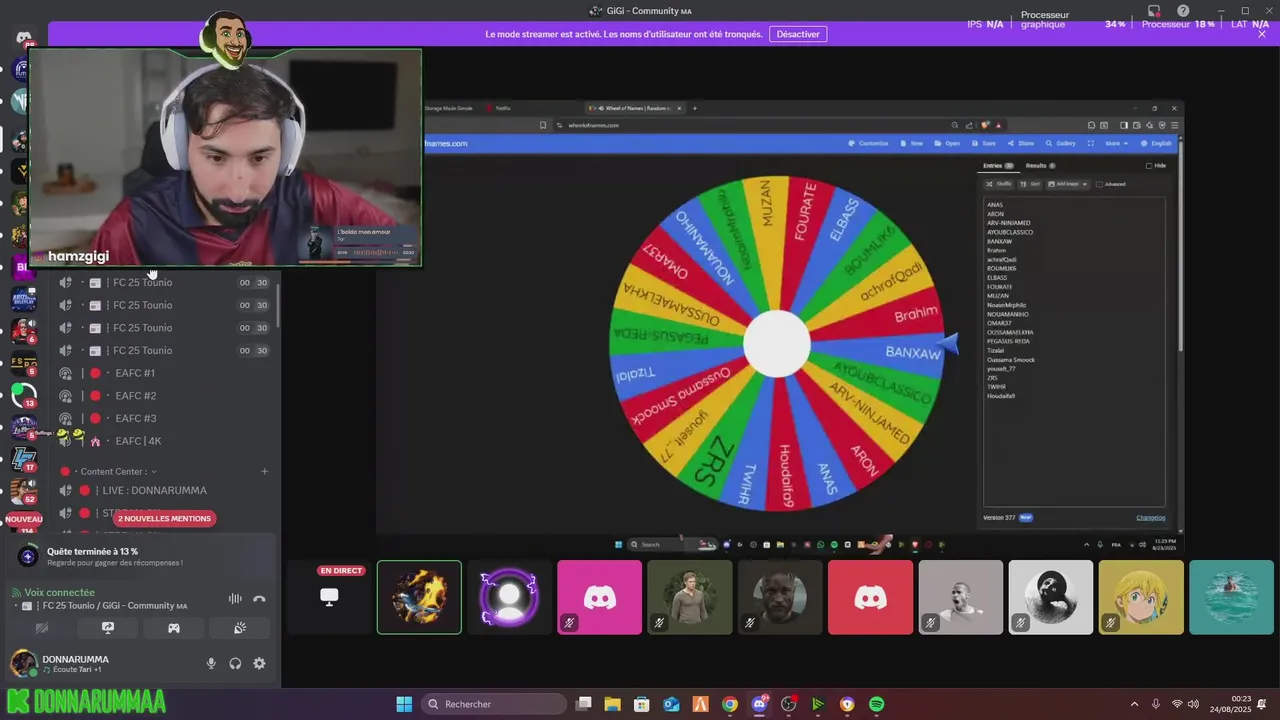Click the NOUVEAU unread servers badge
The image size is (1280, 720).
24,519
